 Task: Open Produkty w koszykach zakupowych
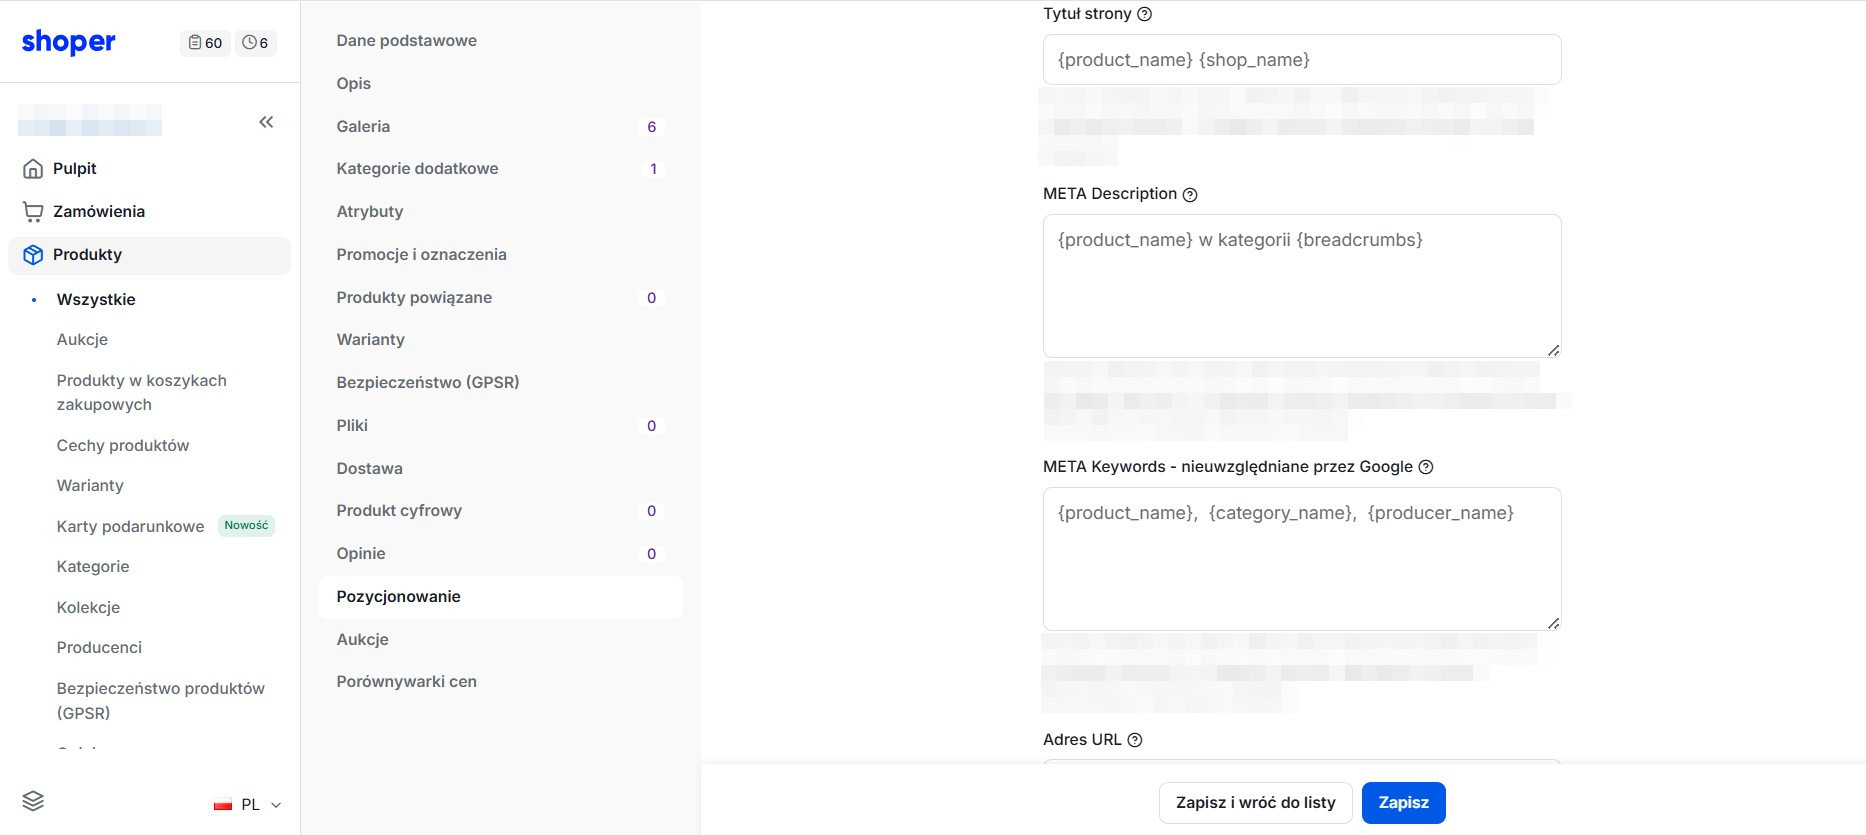(142, 393)
